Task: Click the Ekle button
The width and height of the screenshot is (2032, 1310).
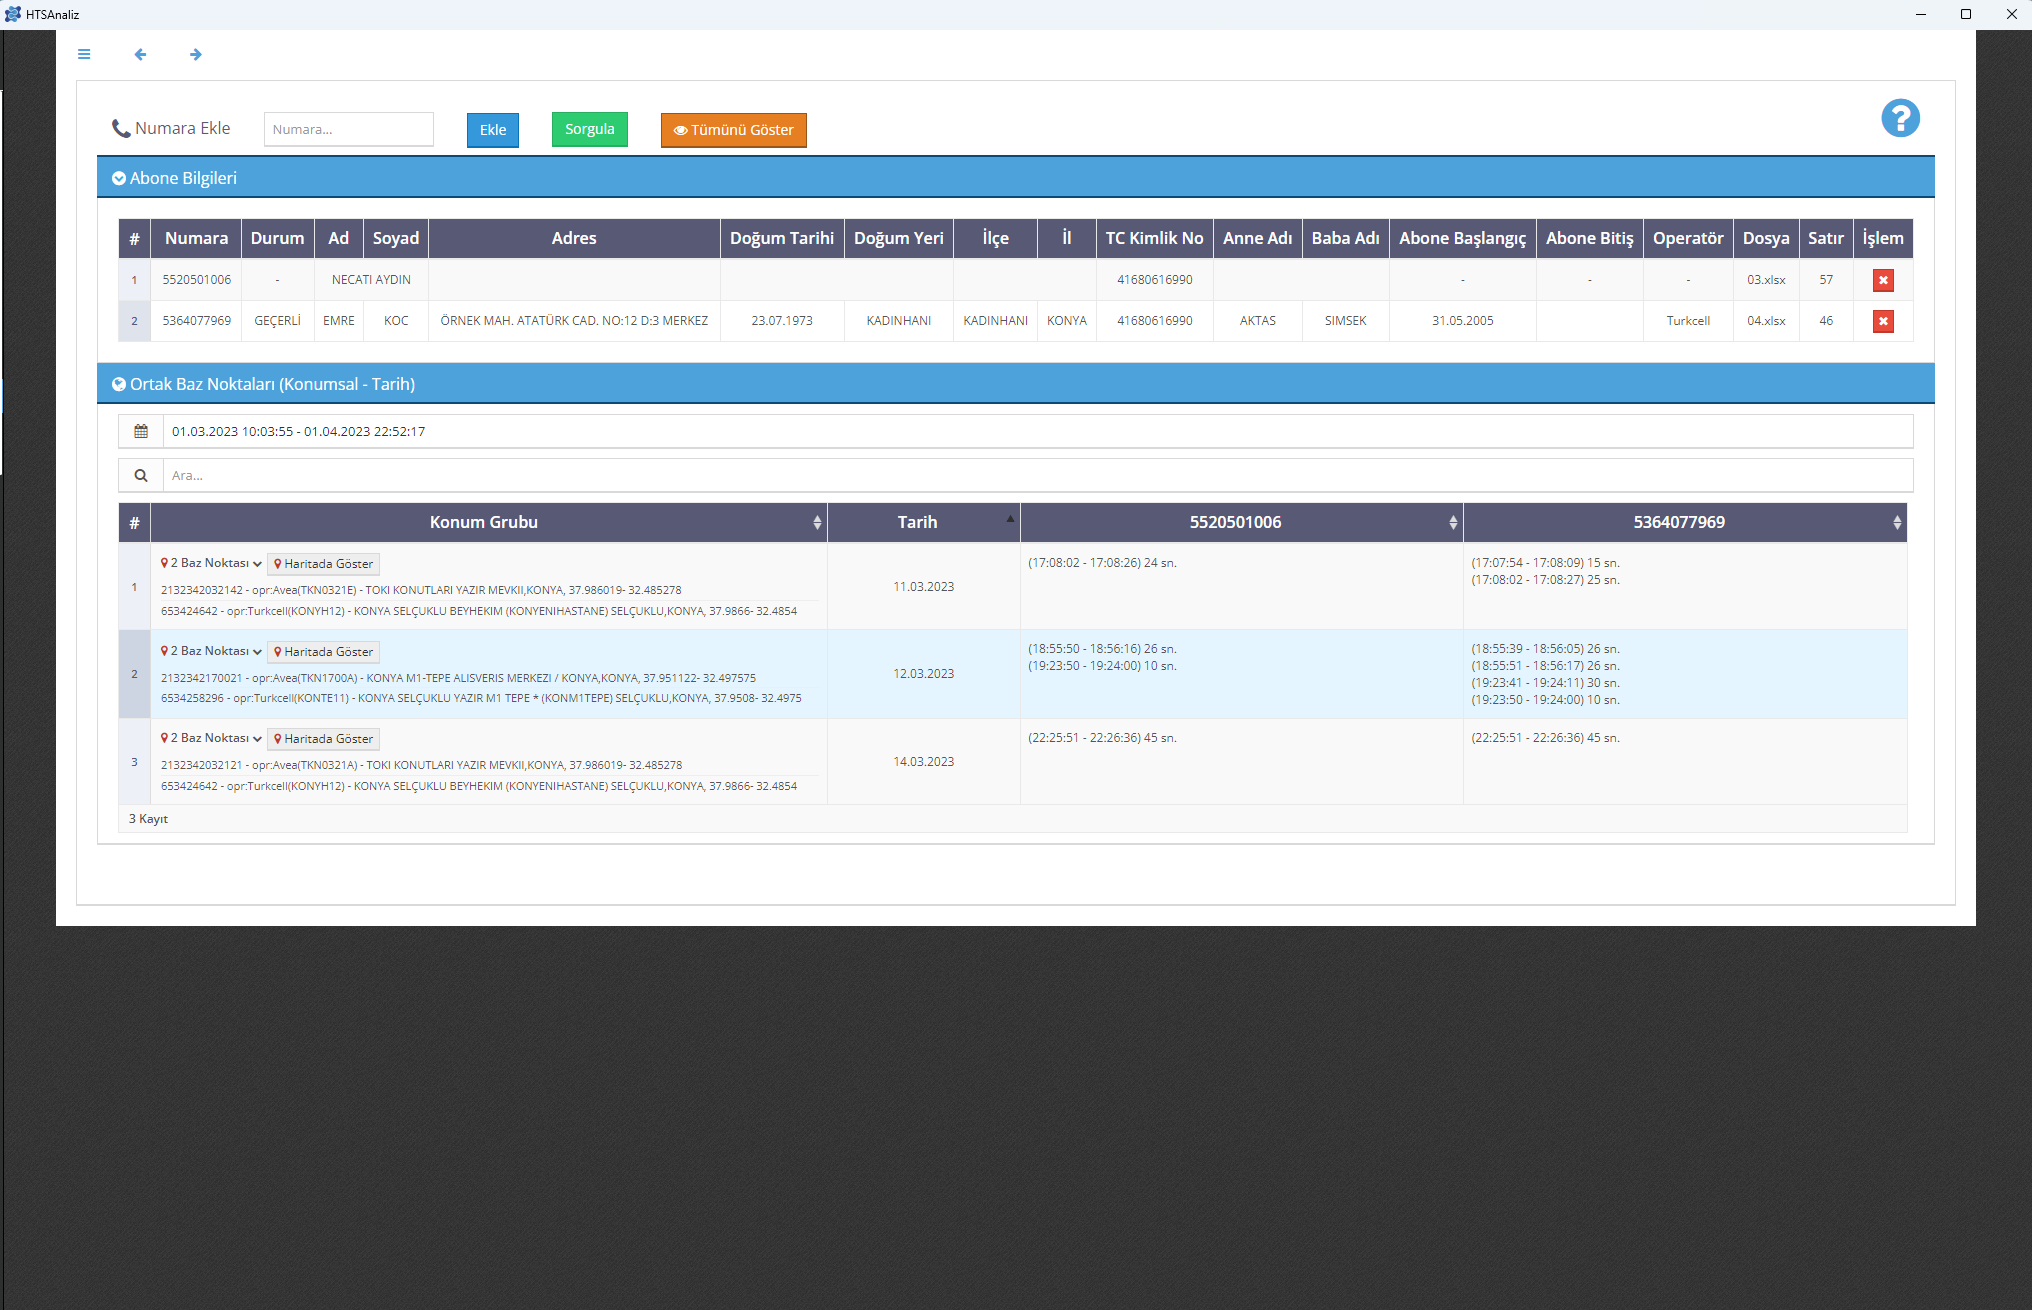Action: (493, 130)
